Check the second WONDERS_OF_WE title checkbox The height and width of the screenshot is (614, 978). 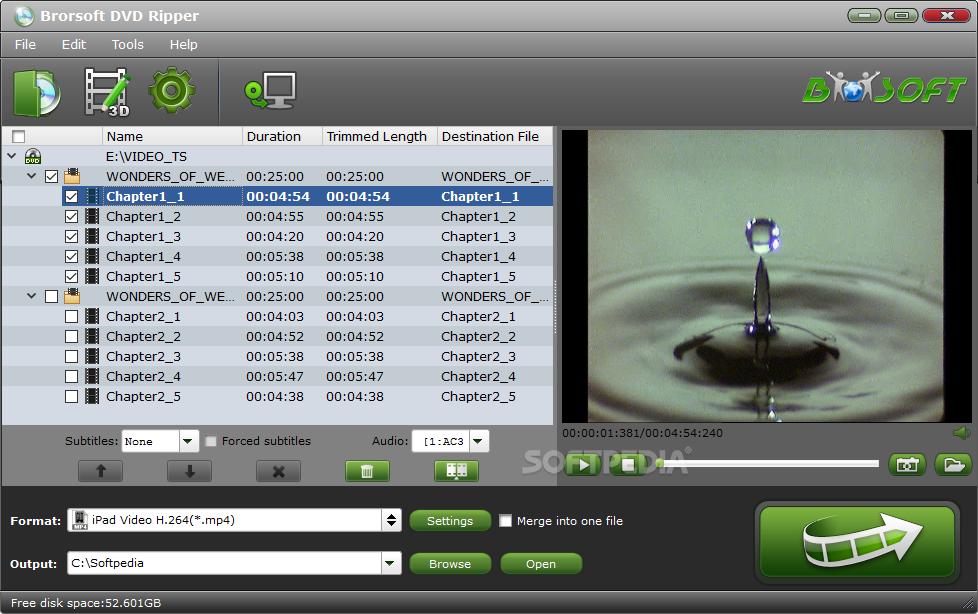(x=52, y=296)
